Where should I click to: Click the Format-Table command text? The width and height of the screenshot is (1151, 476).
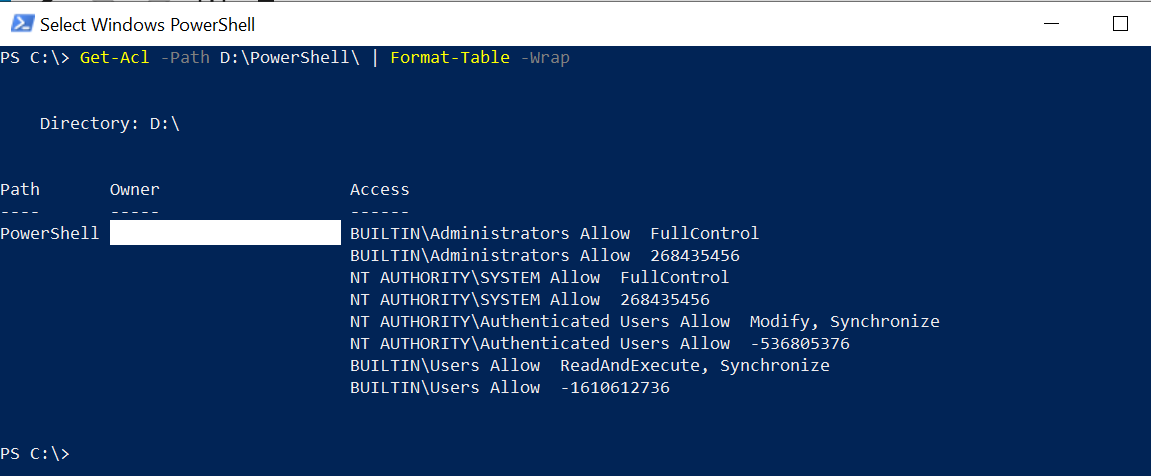[x=450, y=58]
